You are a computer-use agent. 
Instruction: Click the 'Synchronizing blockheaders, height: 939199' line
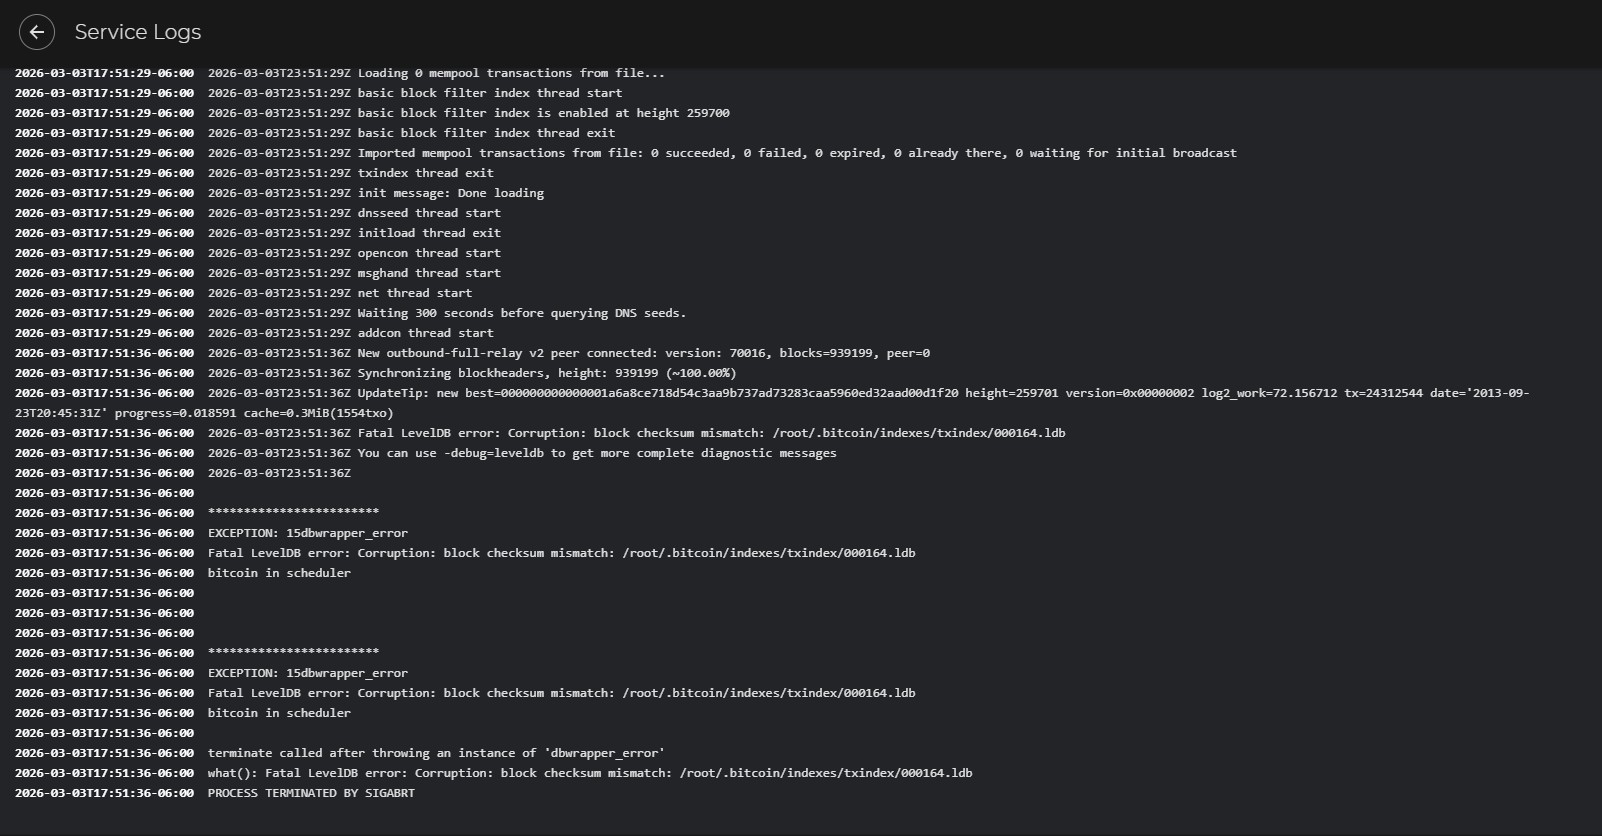(546, 373)
